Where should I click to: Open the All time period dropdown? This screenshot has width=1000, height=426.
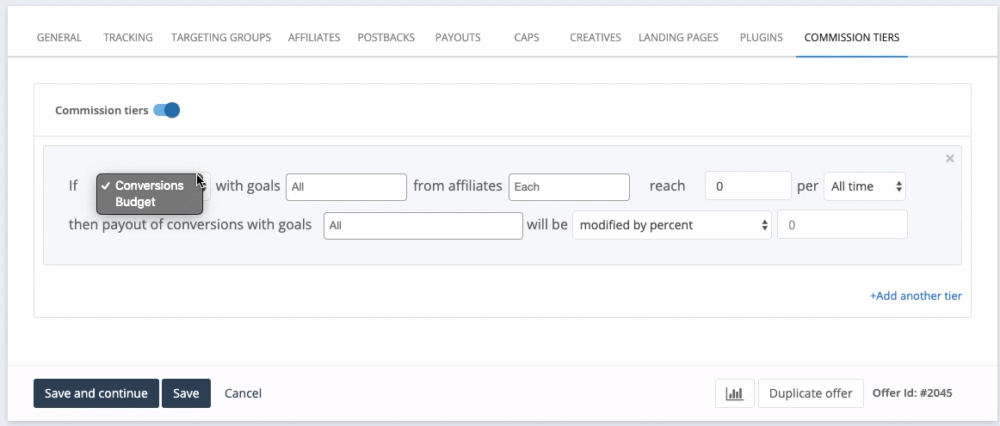[x=865, y=186]
